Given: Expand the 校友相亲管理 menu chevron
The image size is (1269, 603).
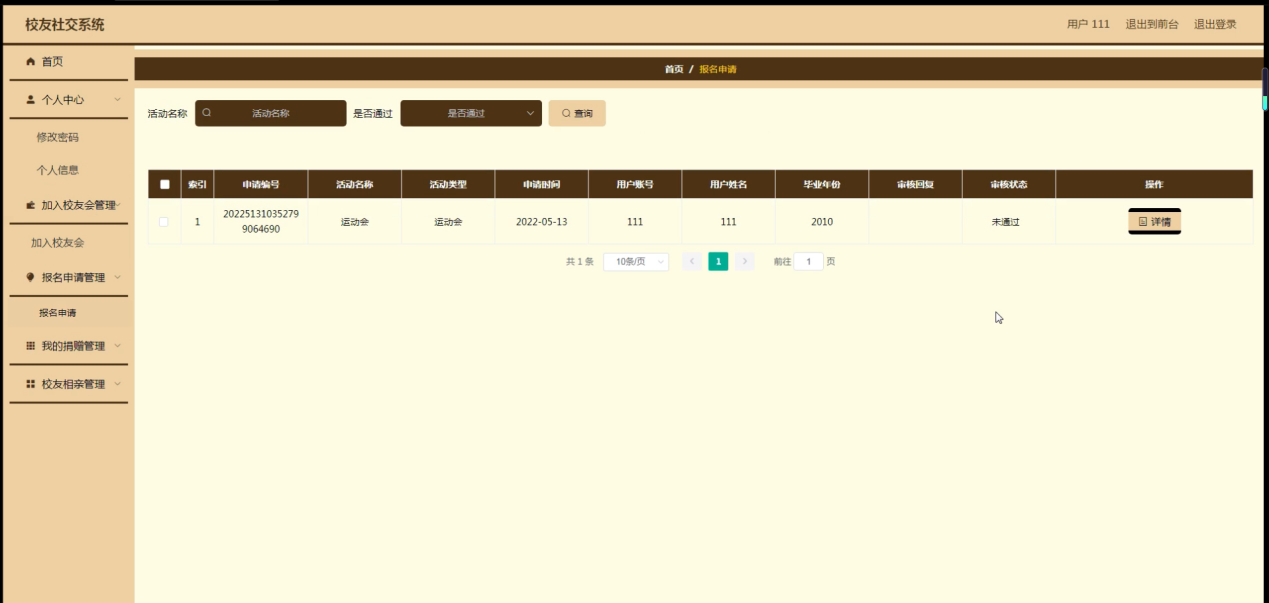Looking at the screenshot, I should (x=117, y=384).
